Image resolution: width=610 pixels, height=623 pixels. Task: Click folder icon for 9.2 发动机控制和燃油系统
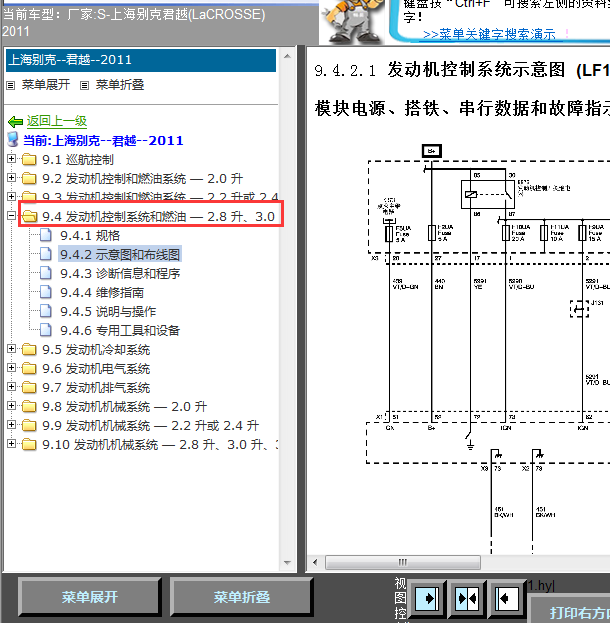pyautogui.click(x=29, y=178)
